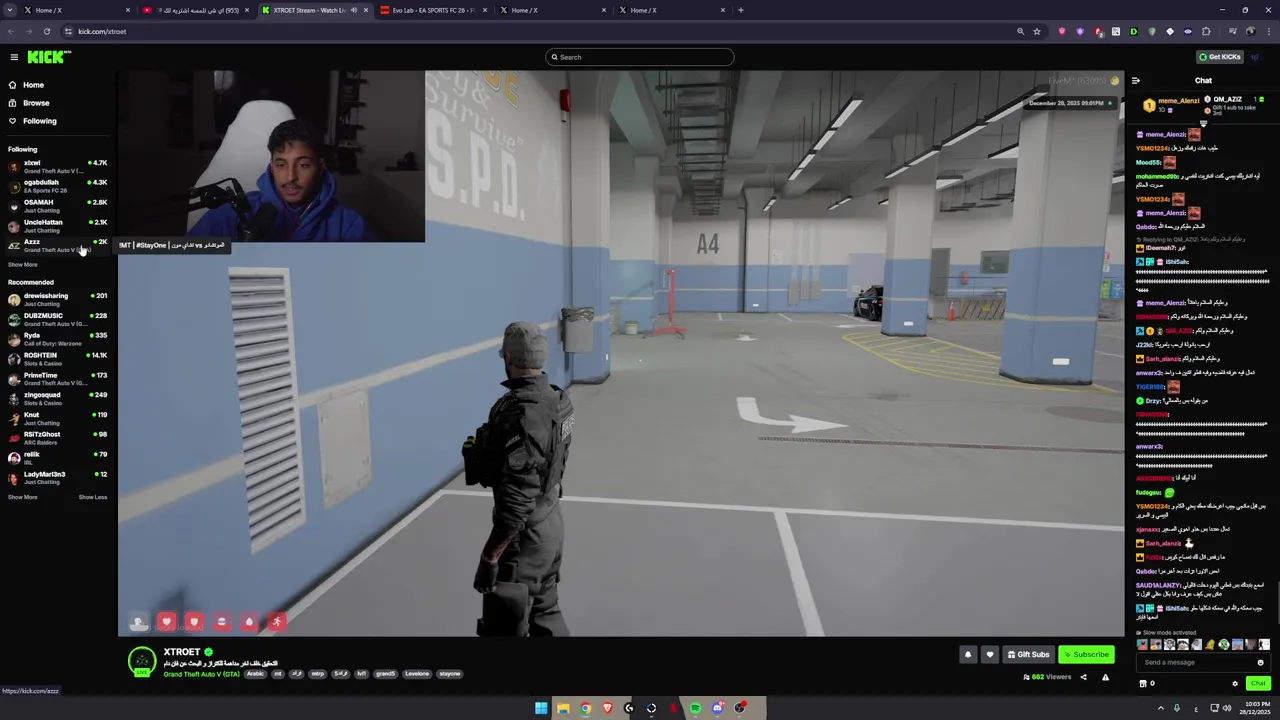Open browser zoom magnifier icon
The height and width of the screenshot is (720, 1280).
(x=1020, y=31)
